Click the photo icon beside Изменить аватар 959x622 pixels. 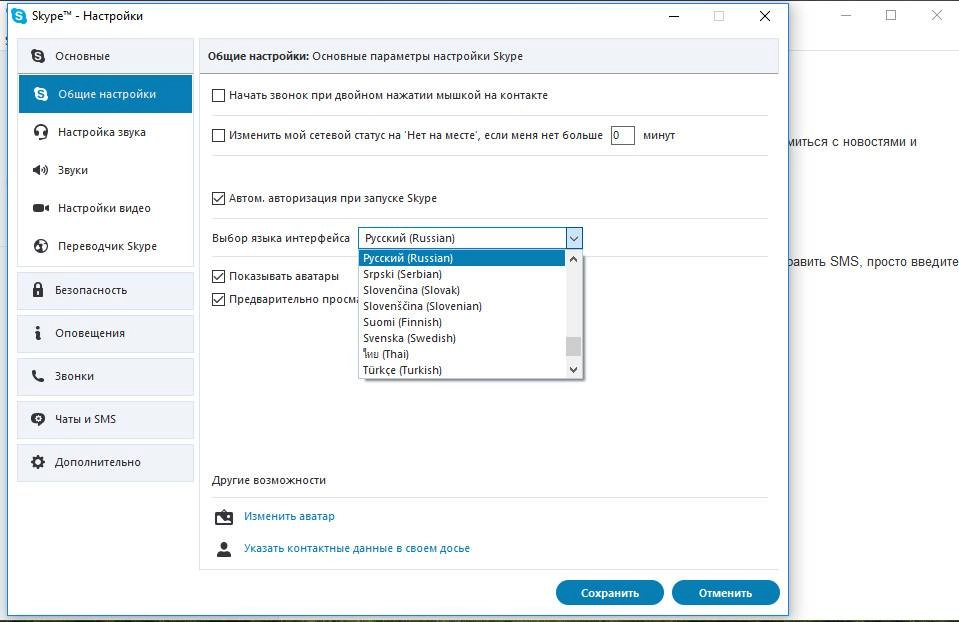pyautogui.click(x=224, y=517)
